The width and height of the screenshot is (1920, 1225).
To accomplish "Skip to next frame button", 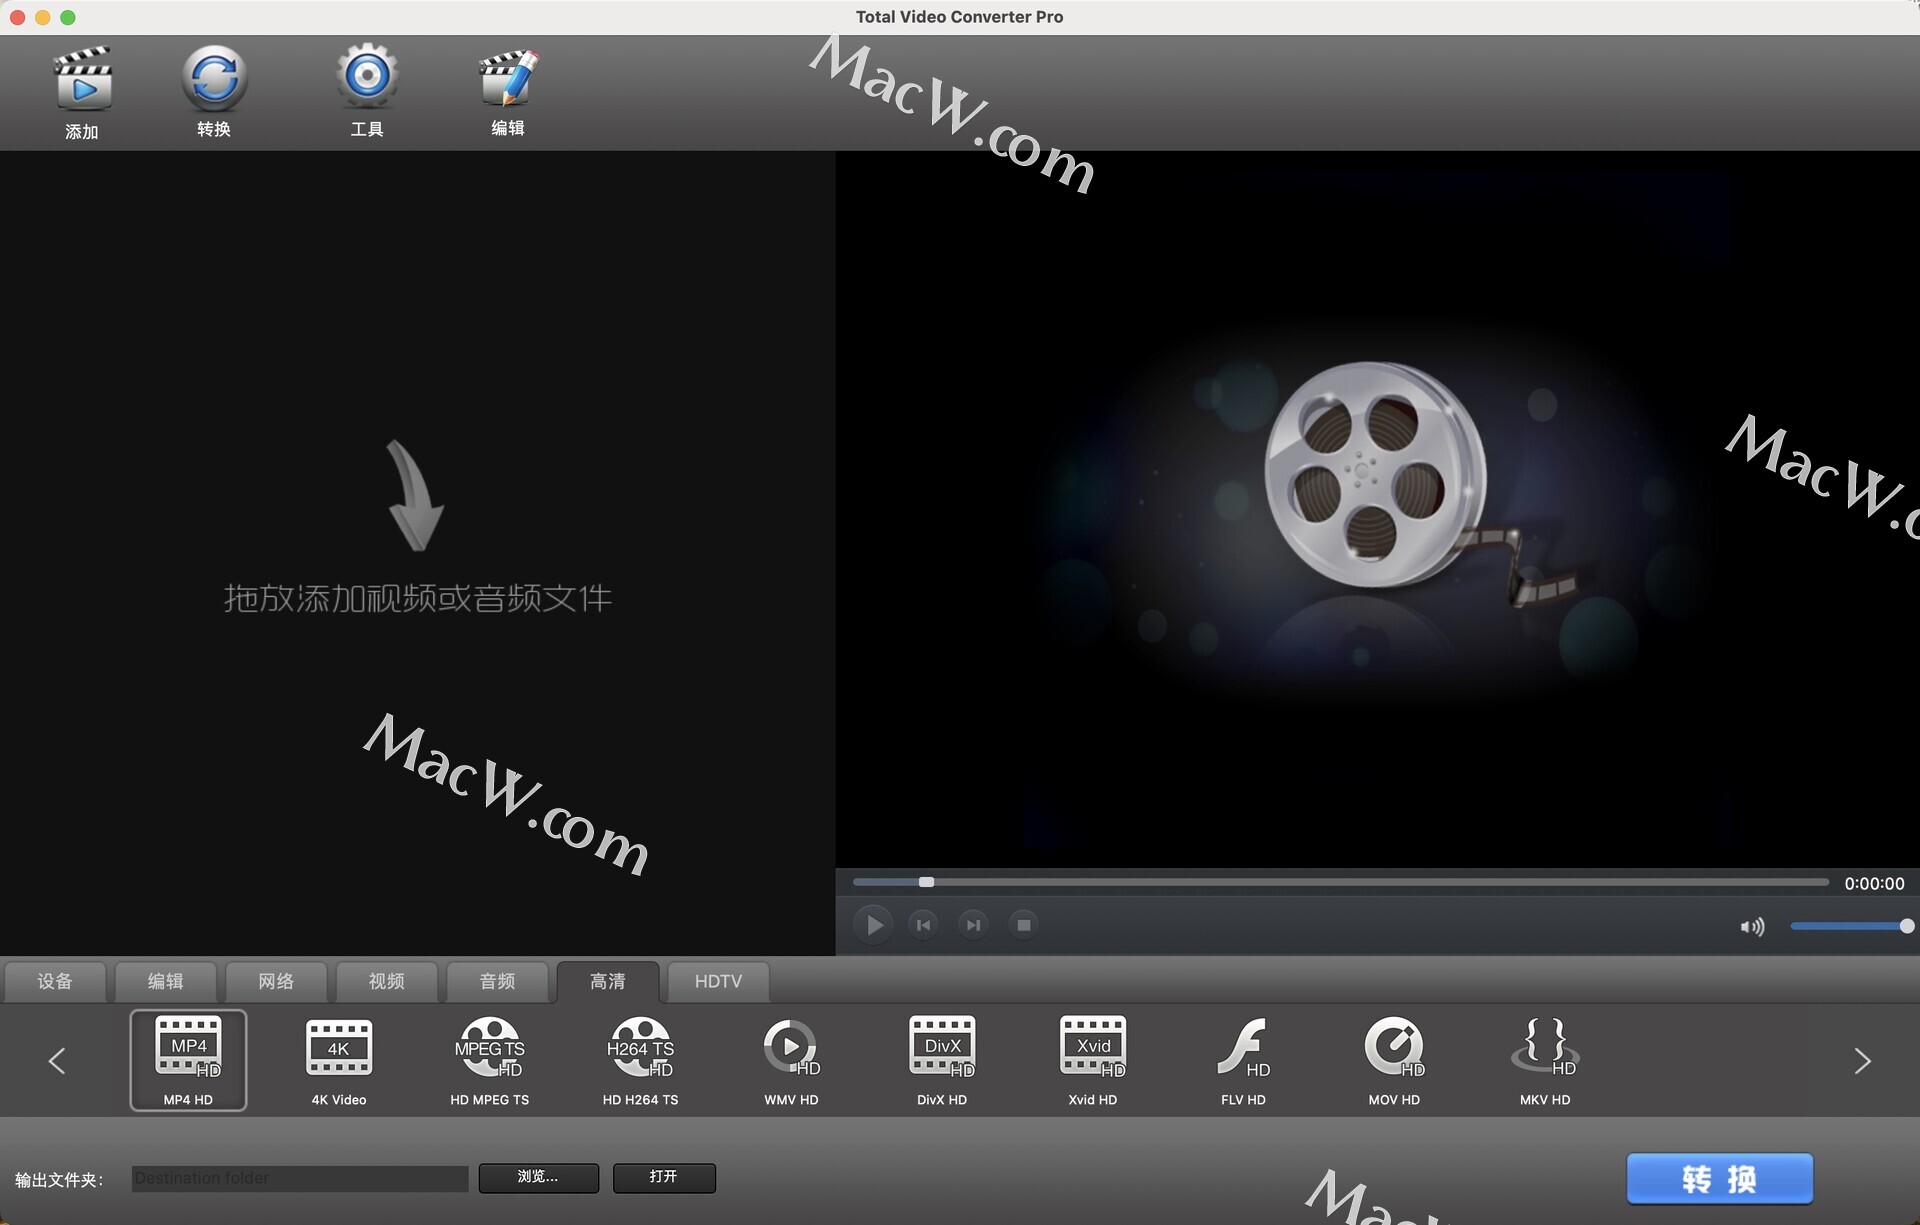I will point(973,925).
